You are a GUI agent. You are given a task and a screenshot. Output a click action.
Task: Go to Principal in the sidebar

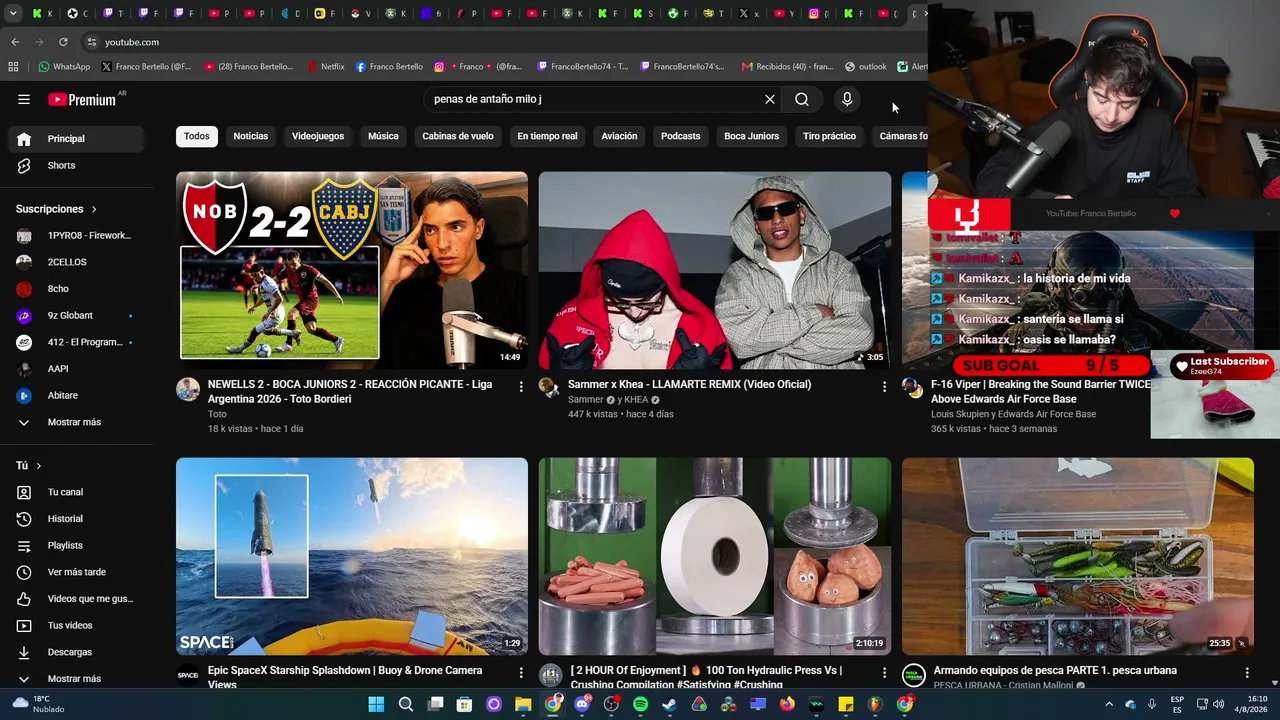click(x=76, y=139)
